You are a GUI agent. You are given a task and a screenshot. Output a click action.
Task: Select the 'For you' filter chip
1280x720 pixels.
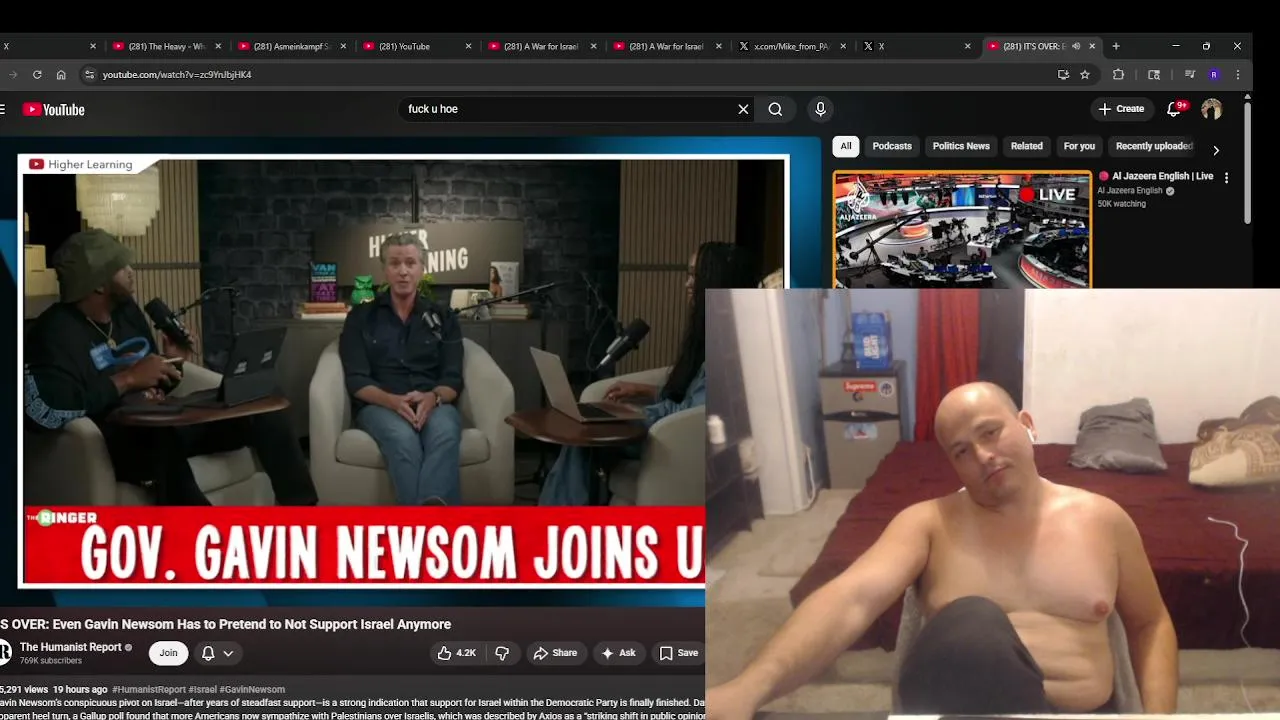pos(1079,146)
